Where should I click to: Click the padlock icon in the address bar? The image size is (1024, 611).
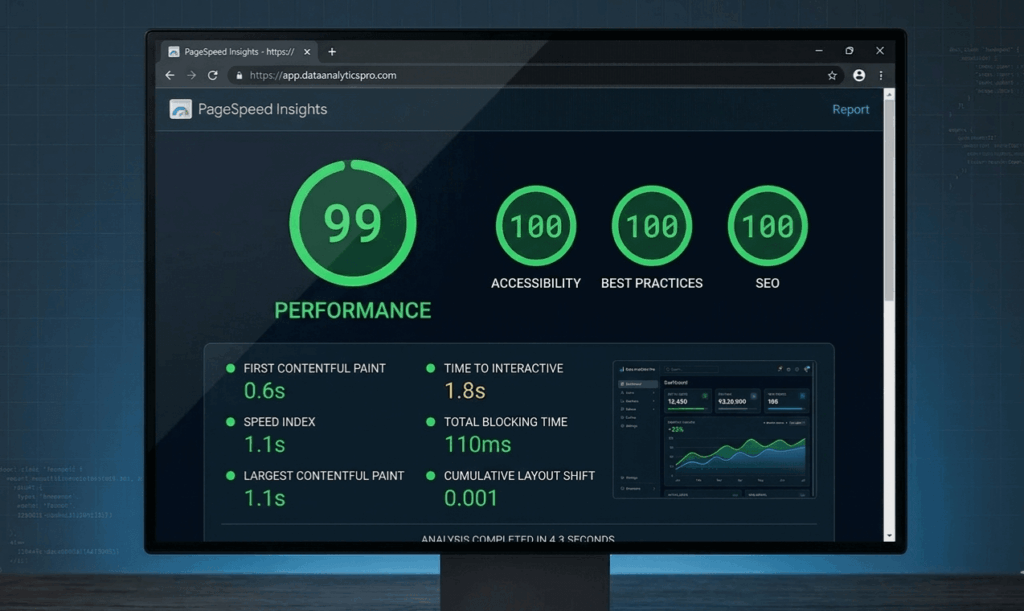point(239,75)
